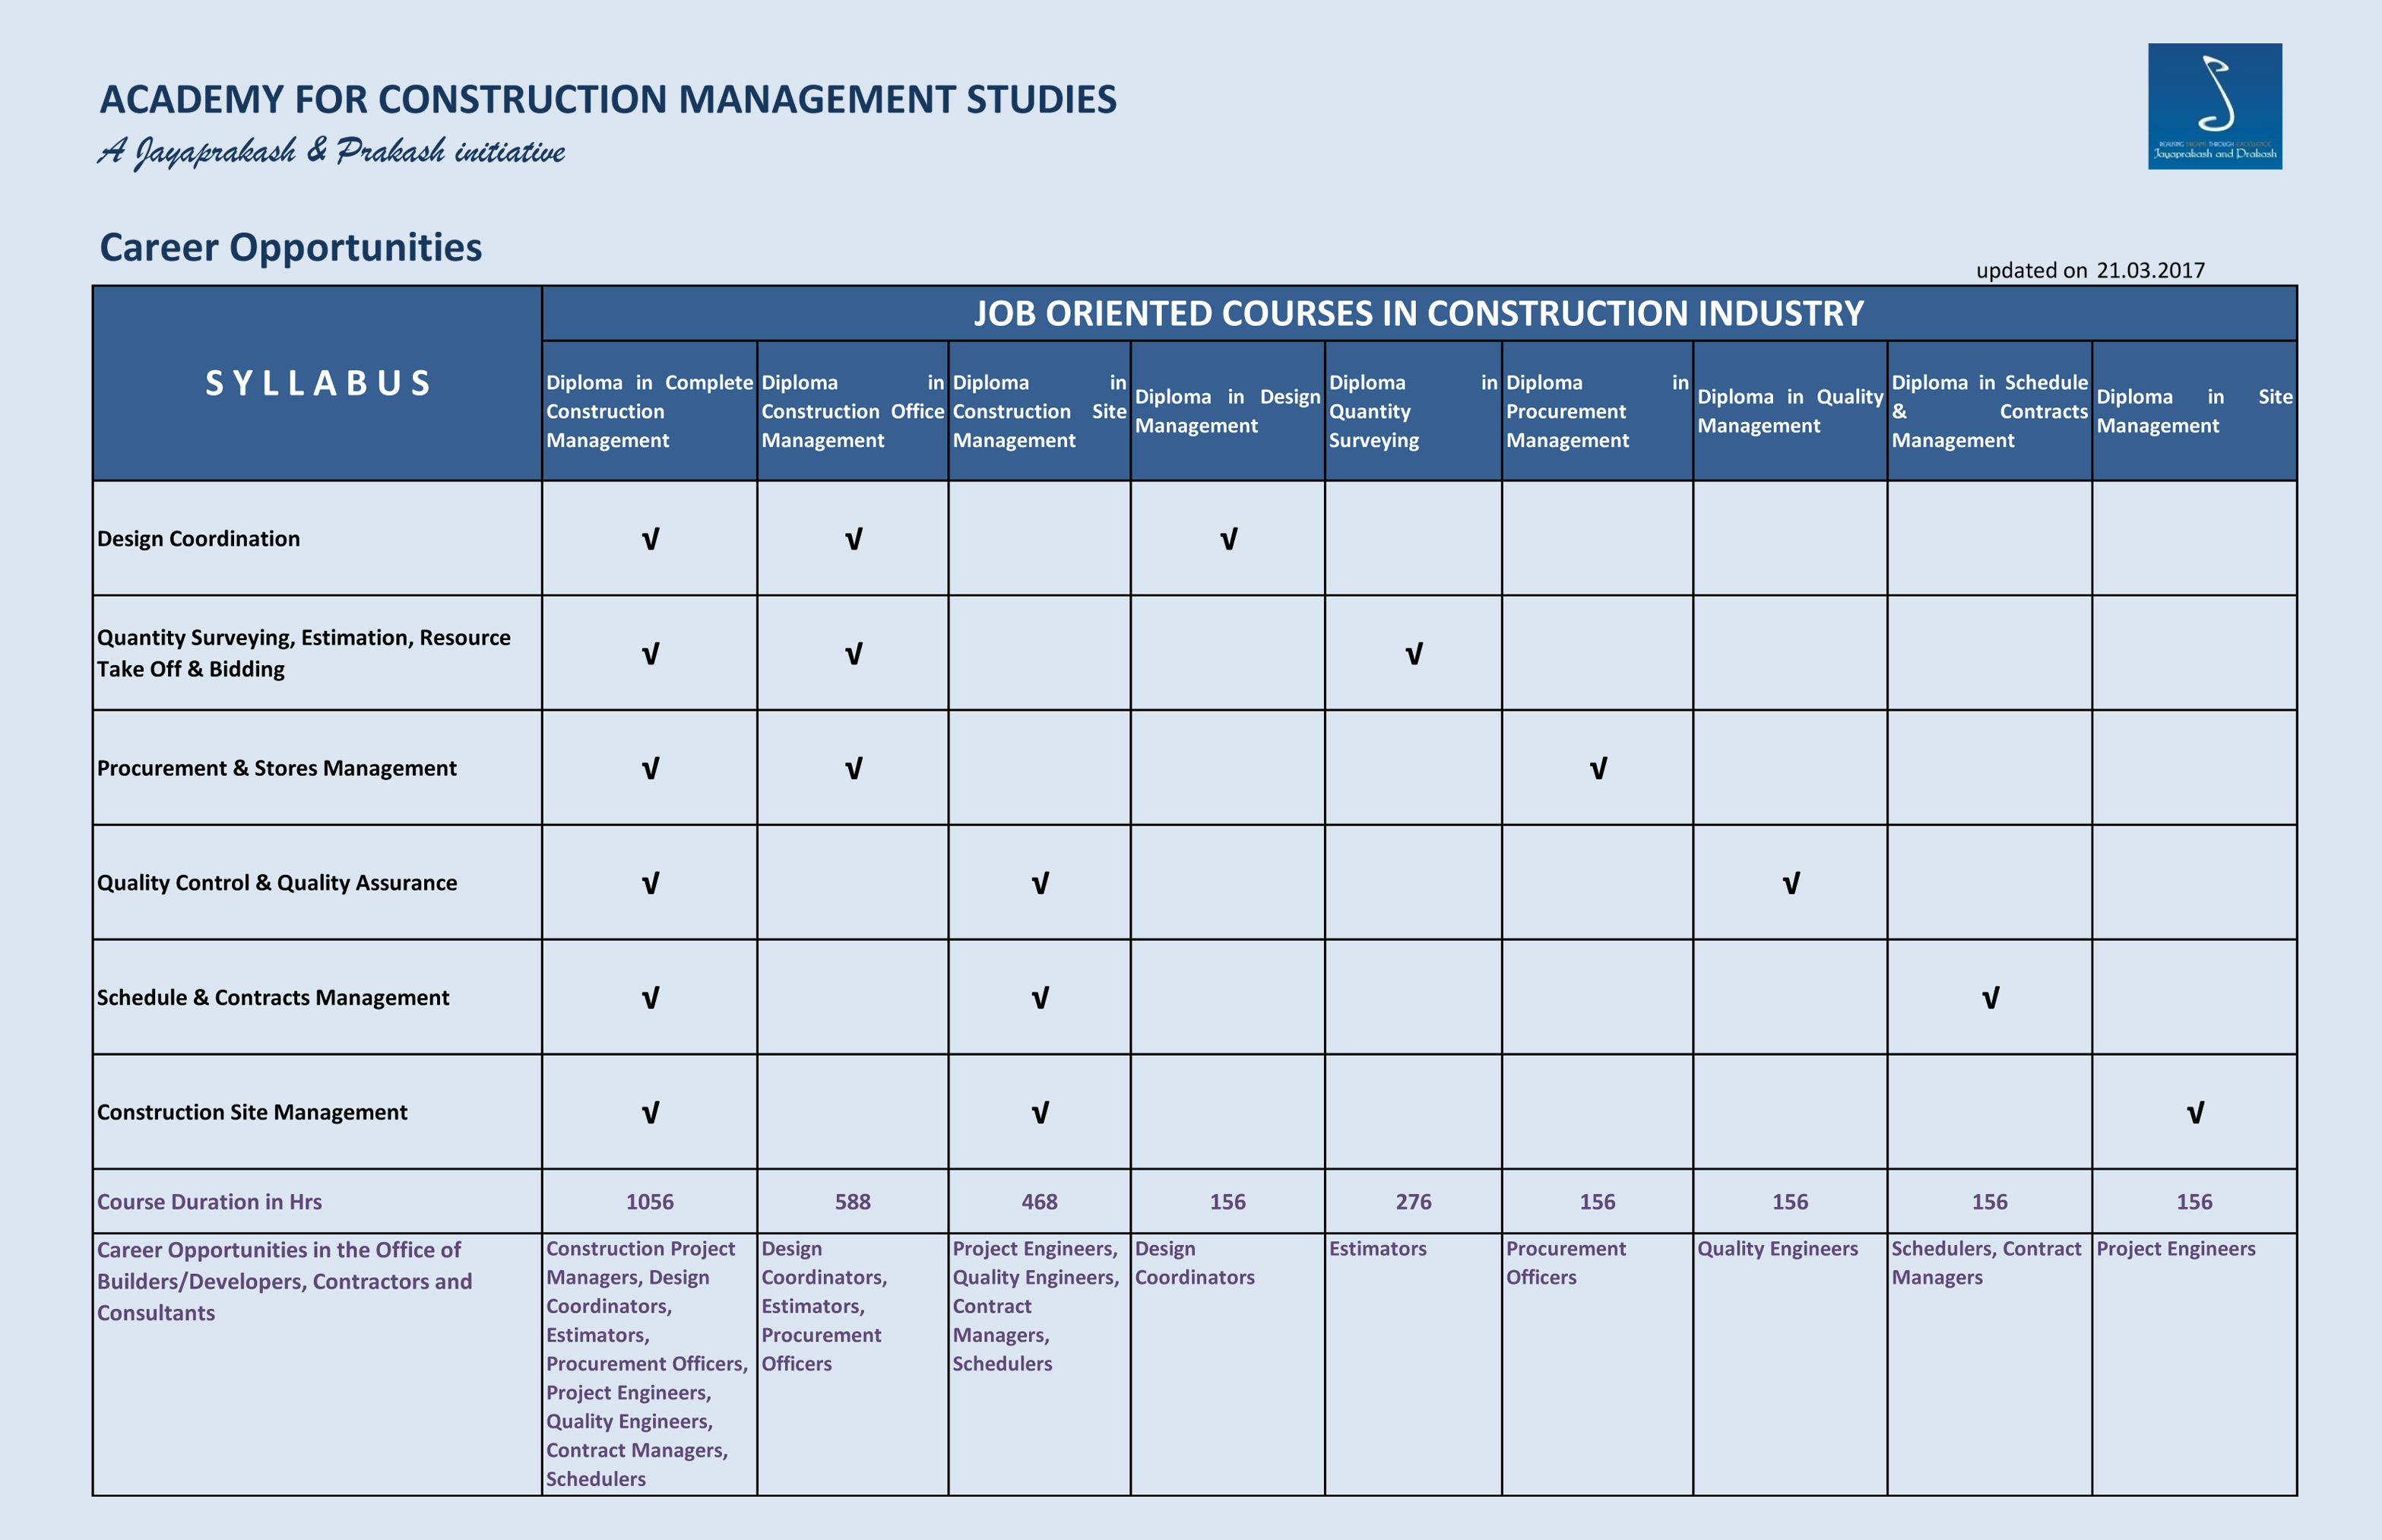Select the Career Opportunities heading
Image resolution: width=2382 pixels, height=1540 pixels.
[x=291, y=246]
